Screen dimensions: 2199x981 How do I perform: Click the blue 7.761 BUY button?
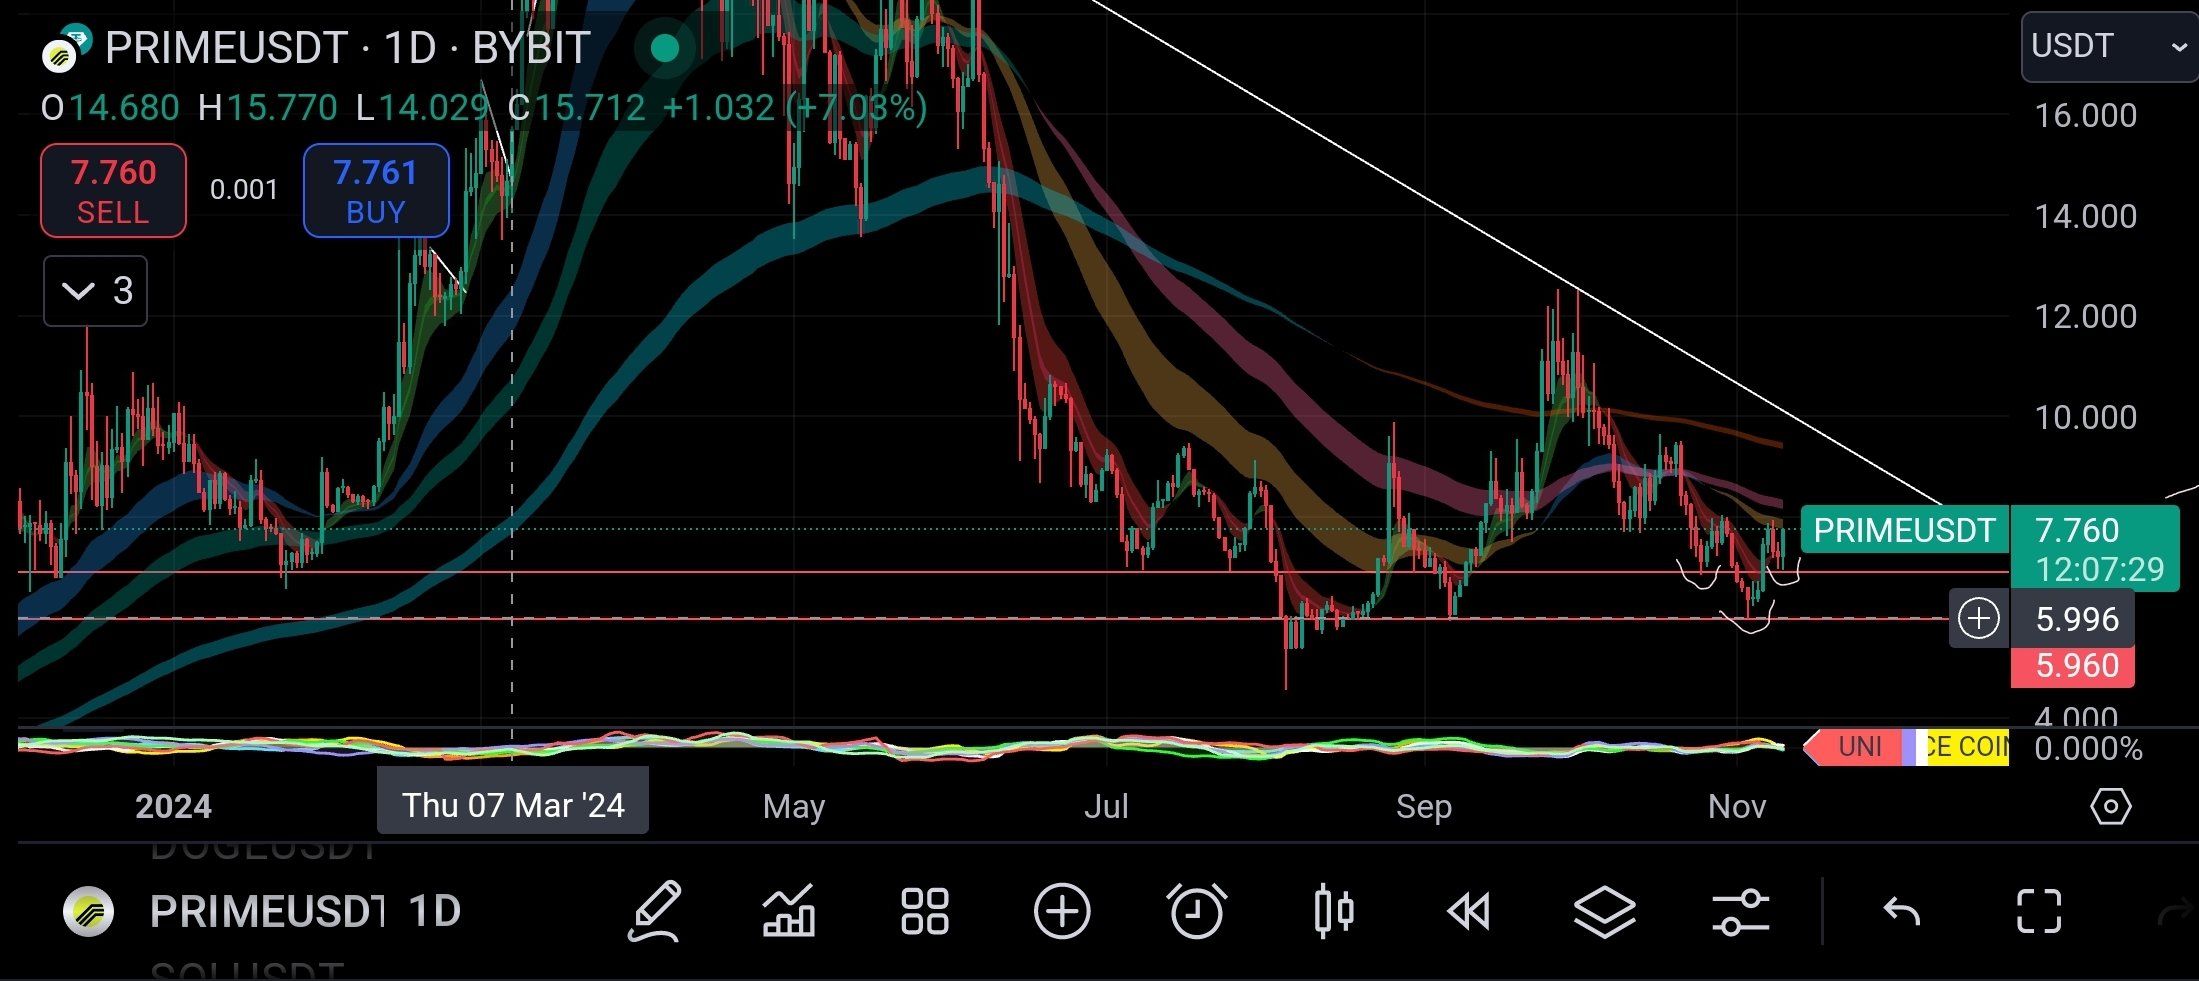click(376, 191)
